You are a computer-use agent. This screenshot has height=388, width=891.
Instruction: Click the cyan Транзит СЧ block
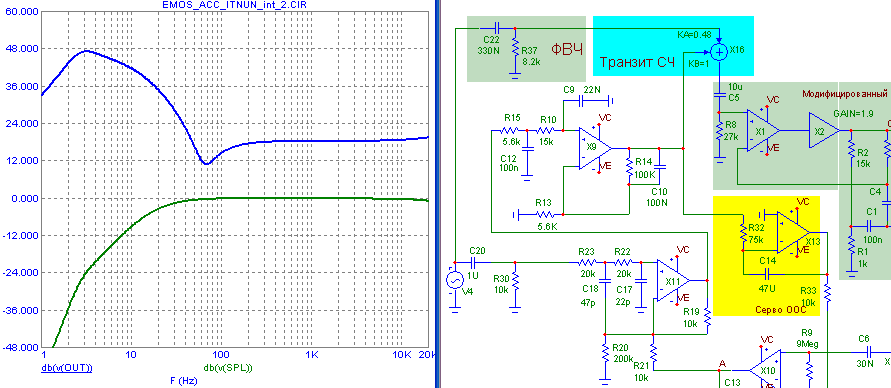click(673, 46)
